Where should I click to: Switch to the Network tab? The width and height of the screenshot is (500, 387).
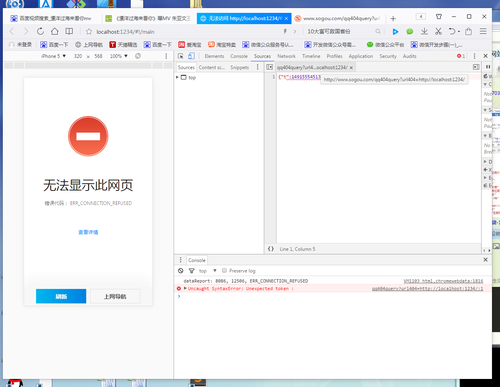pos(286,56)
